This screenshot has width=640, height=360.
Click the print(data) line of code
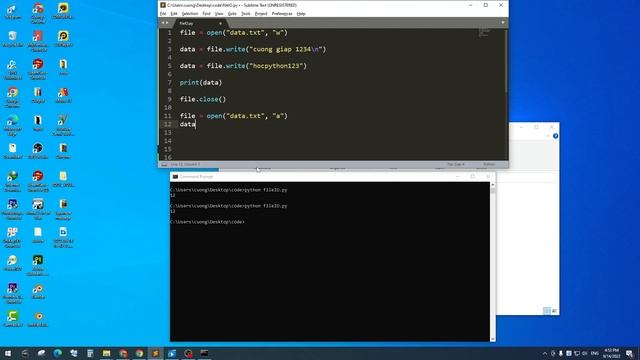(201, 82)
